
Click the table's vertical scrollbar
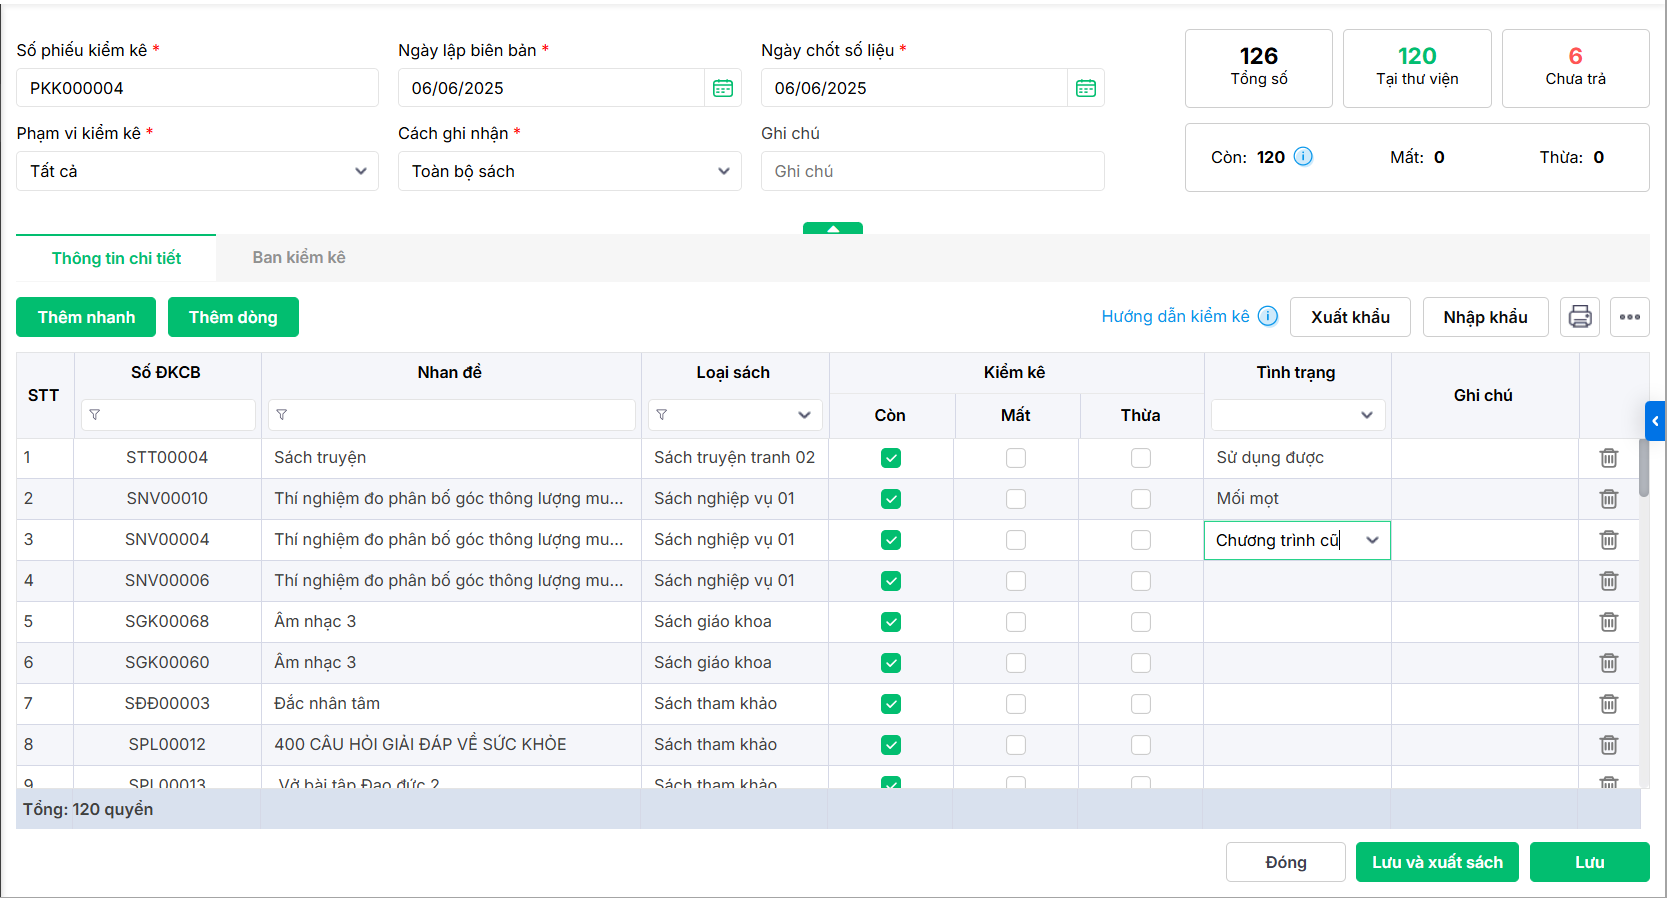click(1643, 468)
